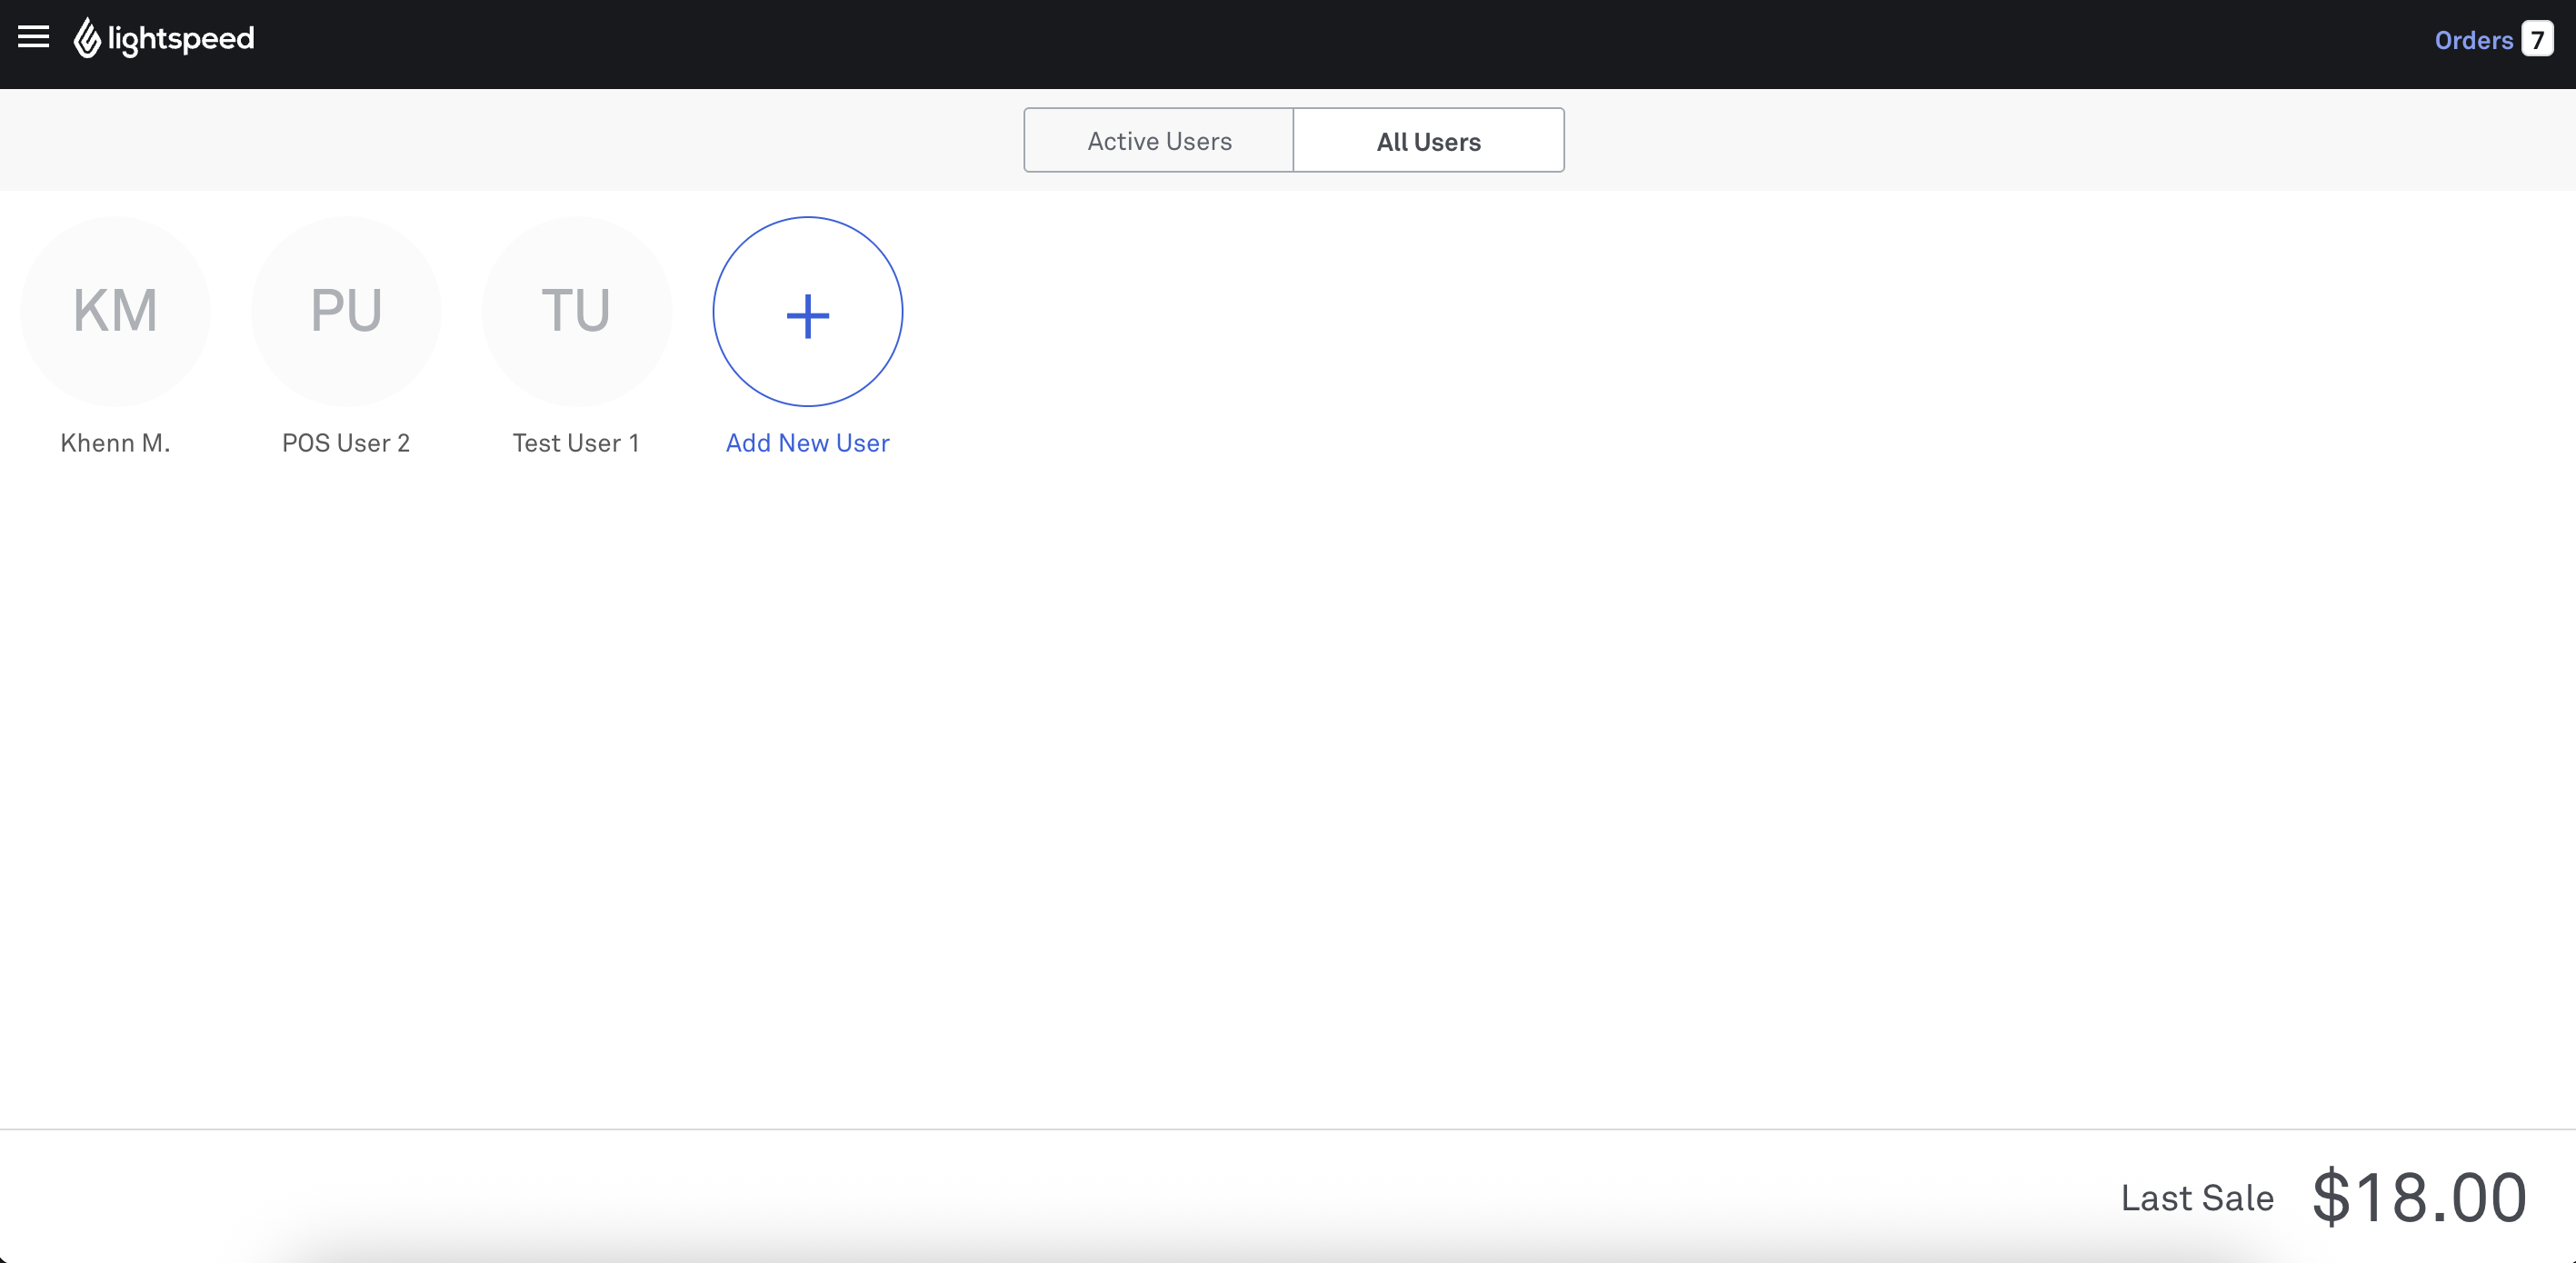2576x1263 pixels.
Task: Switch to the Active Users tab
Action: point(1159,141)
